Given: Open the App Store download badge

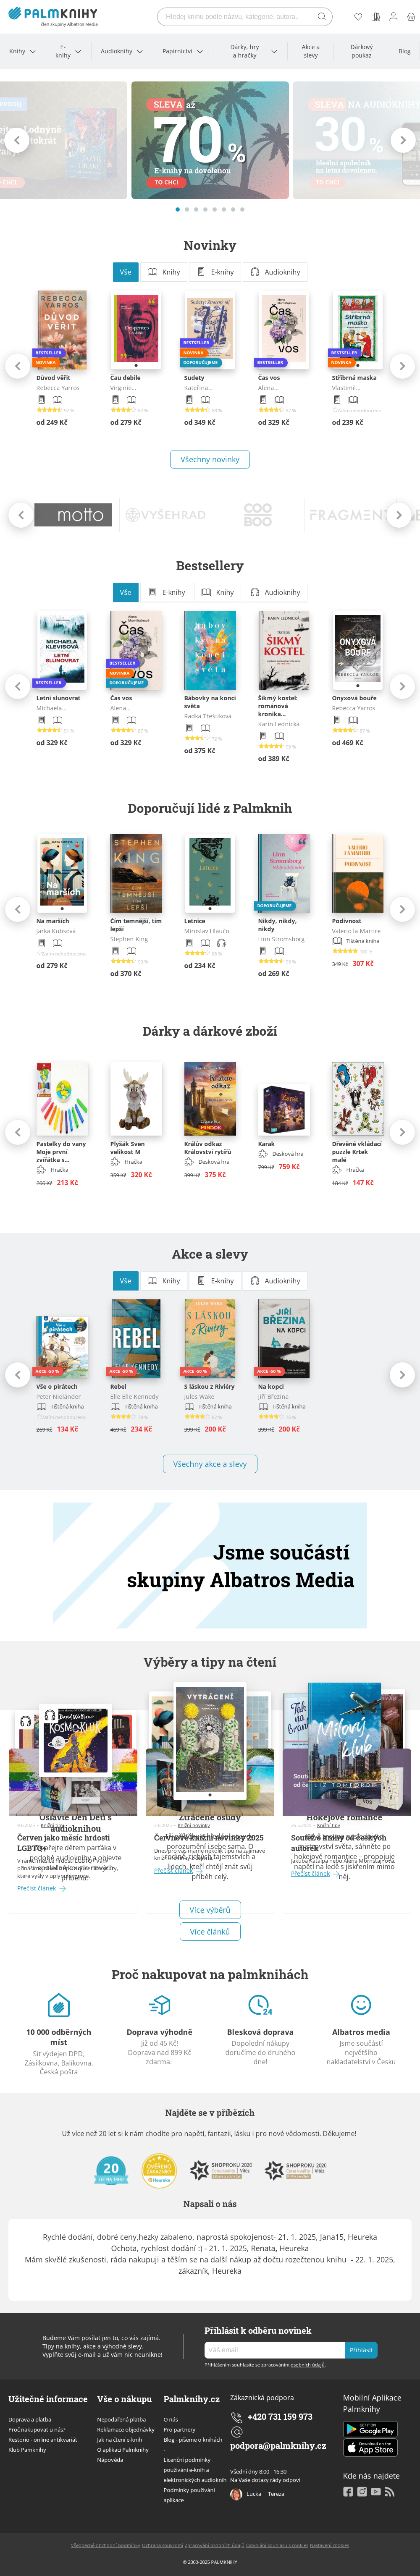Looking at the screenshot, I should [370, 2447].
